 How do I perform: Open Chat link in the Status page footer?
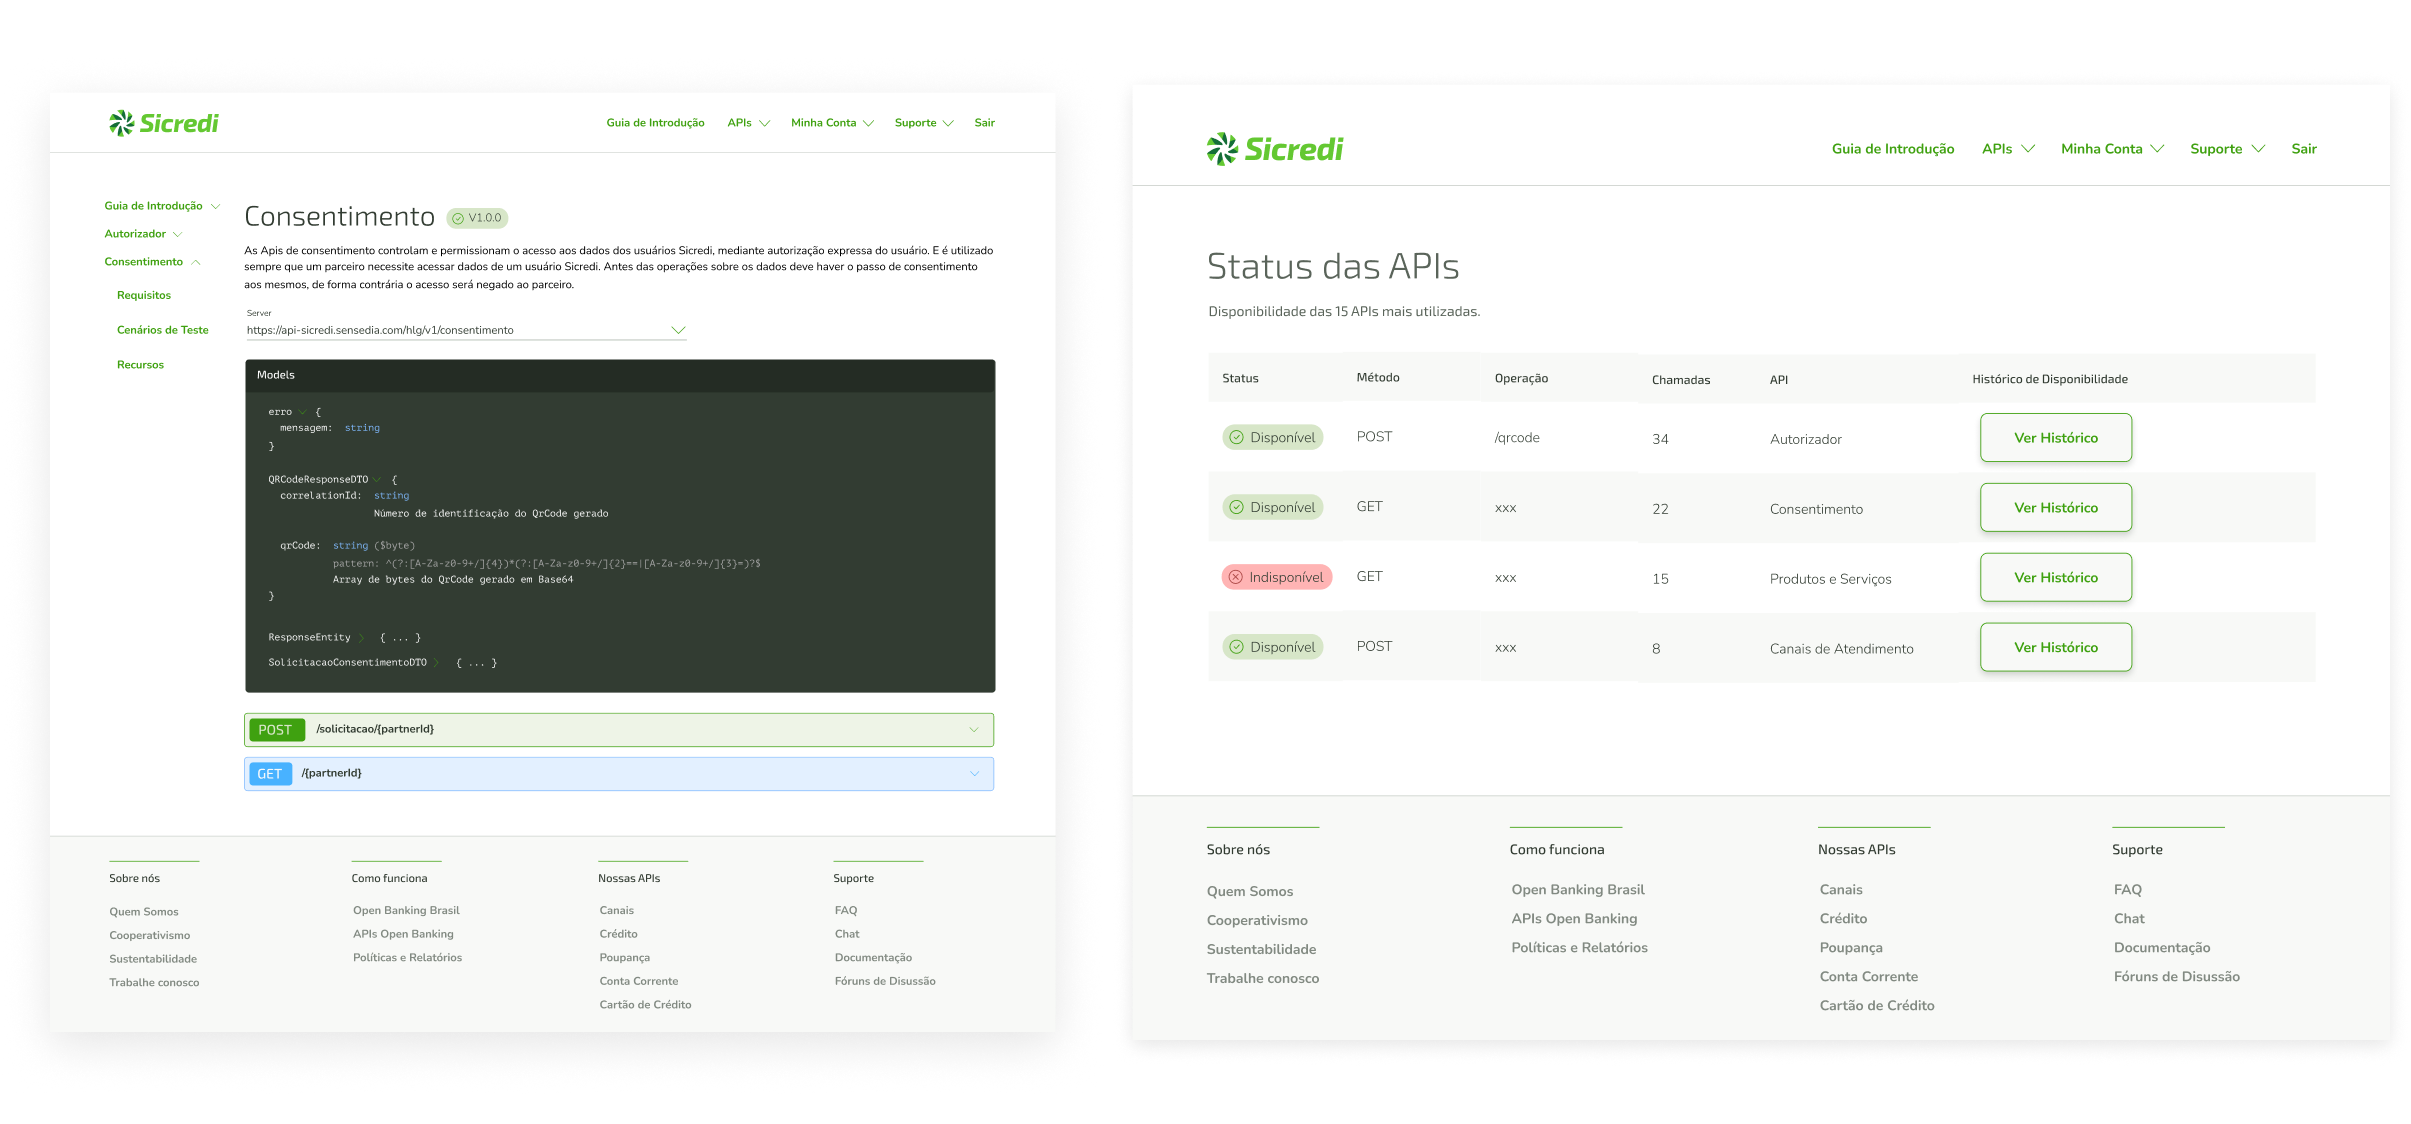click(x=2129, y=918)
